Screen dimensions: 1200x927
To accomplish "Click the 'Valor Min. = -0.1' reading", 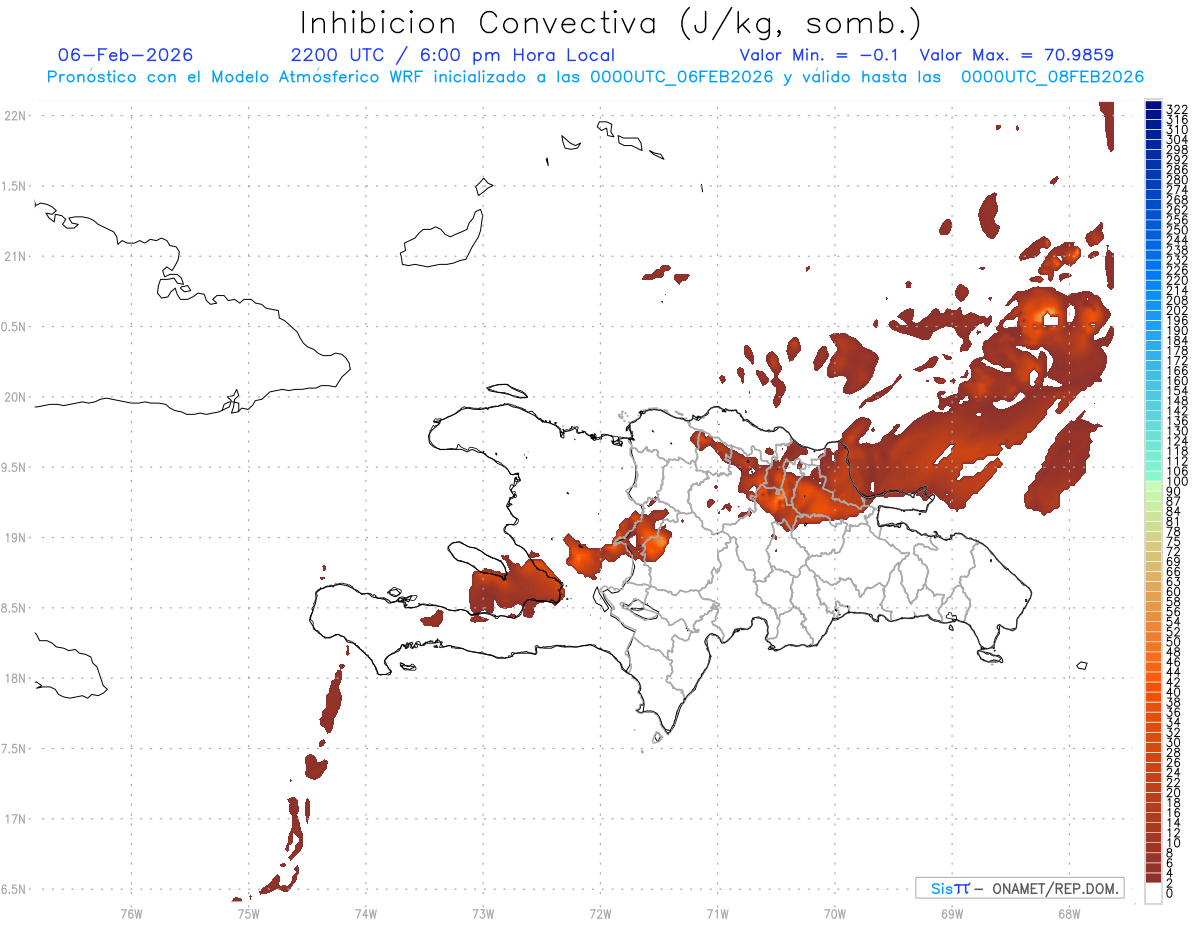I will click(820, 56).
